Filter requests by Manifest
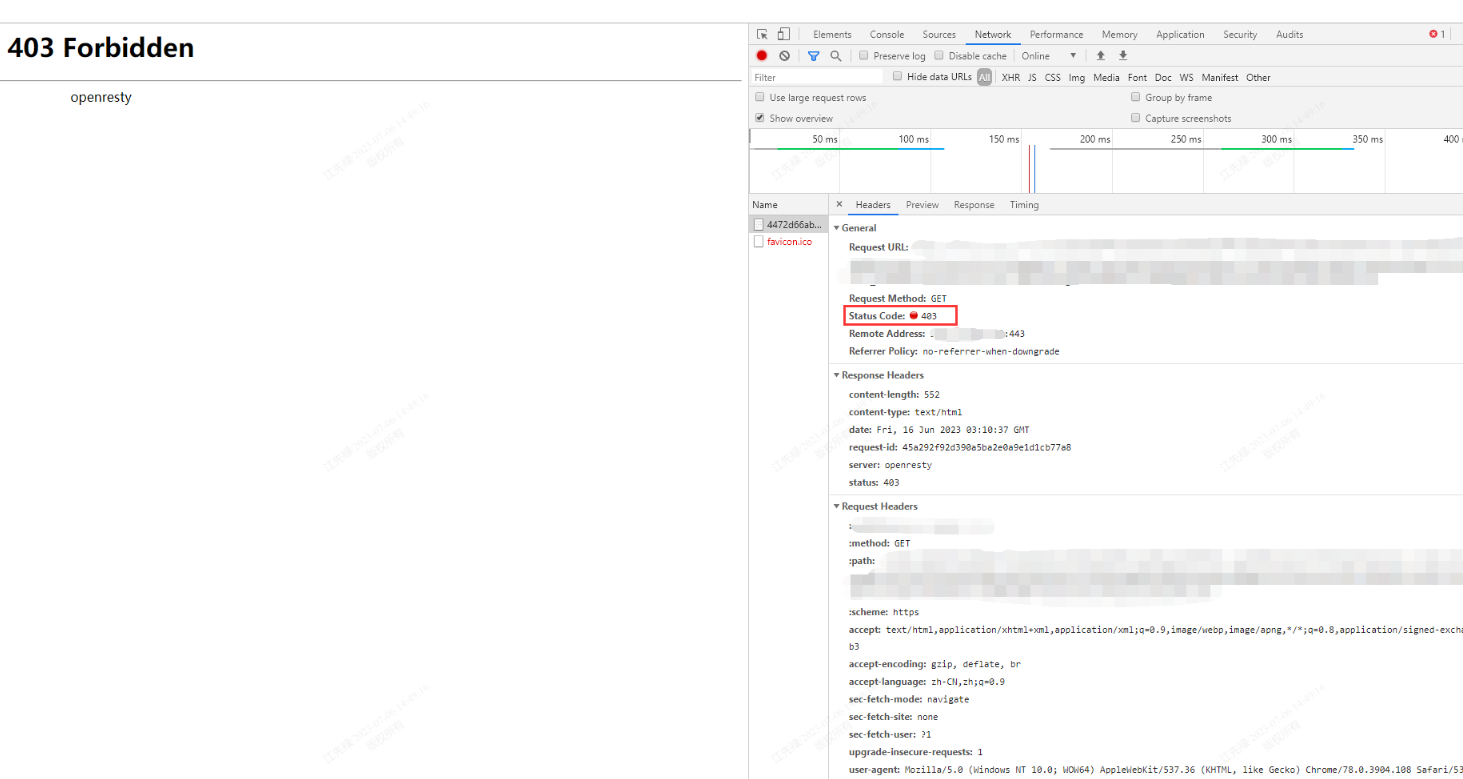 click(1220, 77)
